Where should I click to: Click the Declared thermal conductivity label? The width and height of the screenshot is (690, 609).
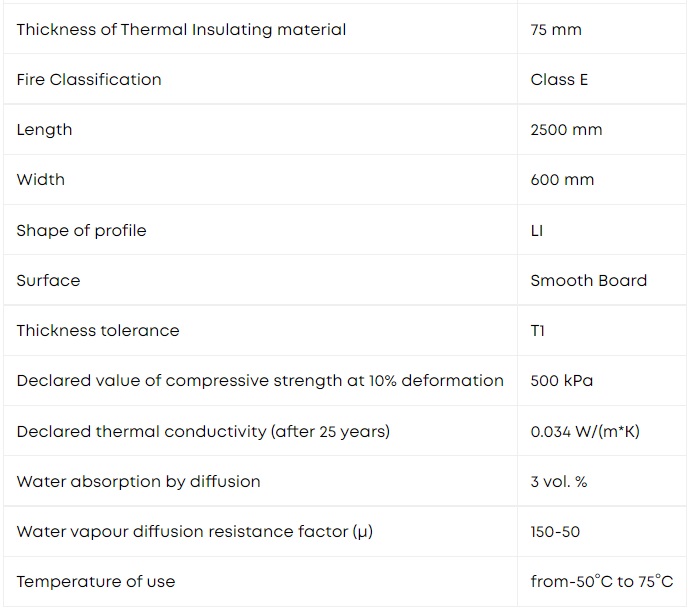coord(203,432)
